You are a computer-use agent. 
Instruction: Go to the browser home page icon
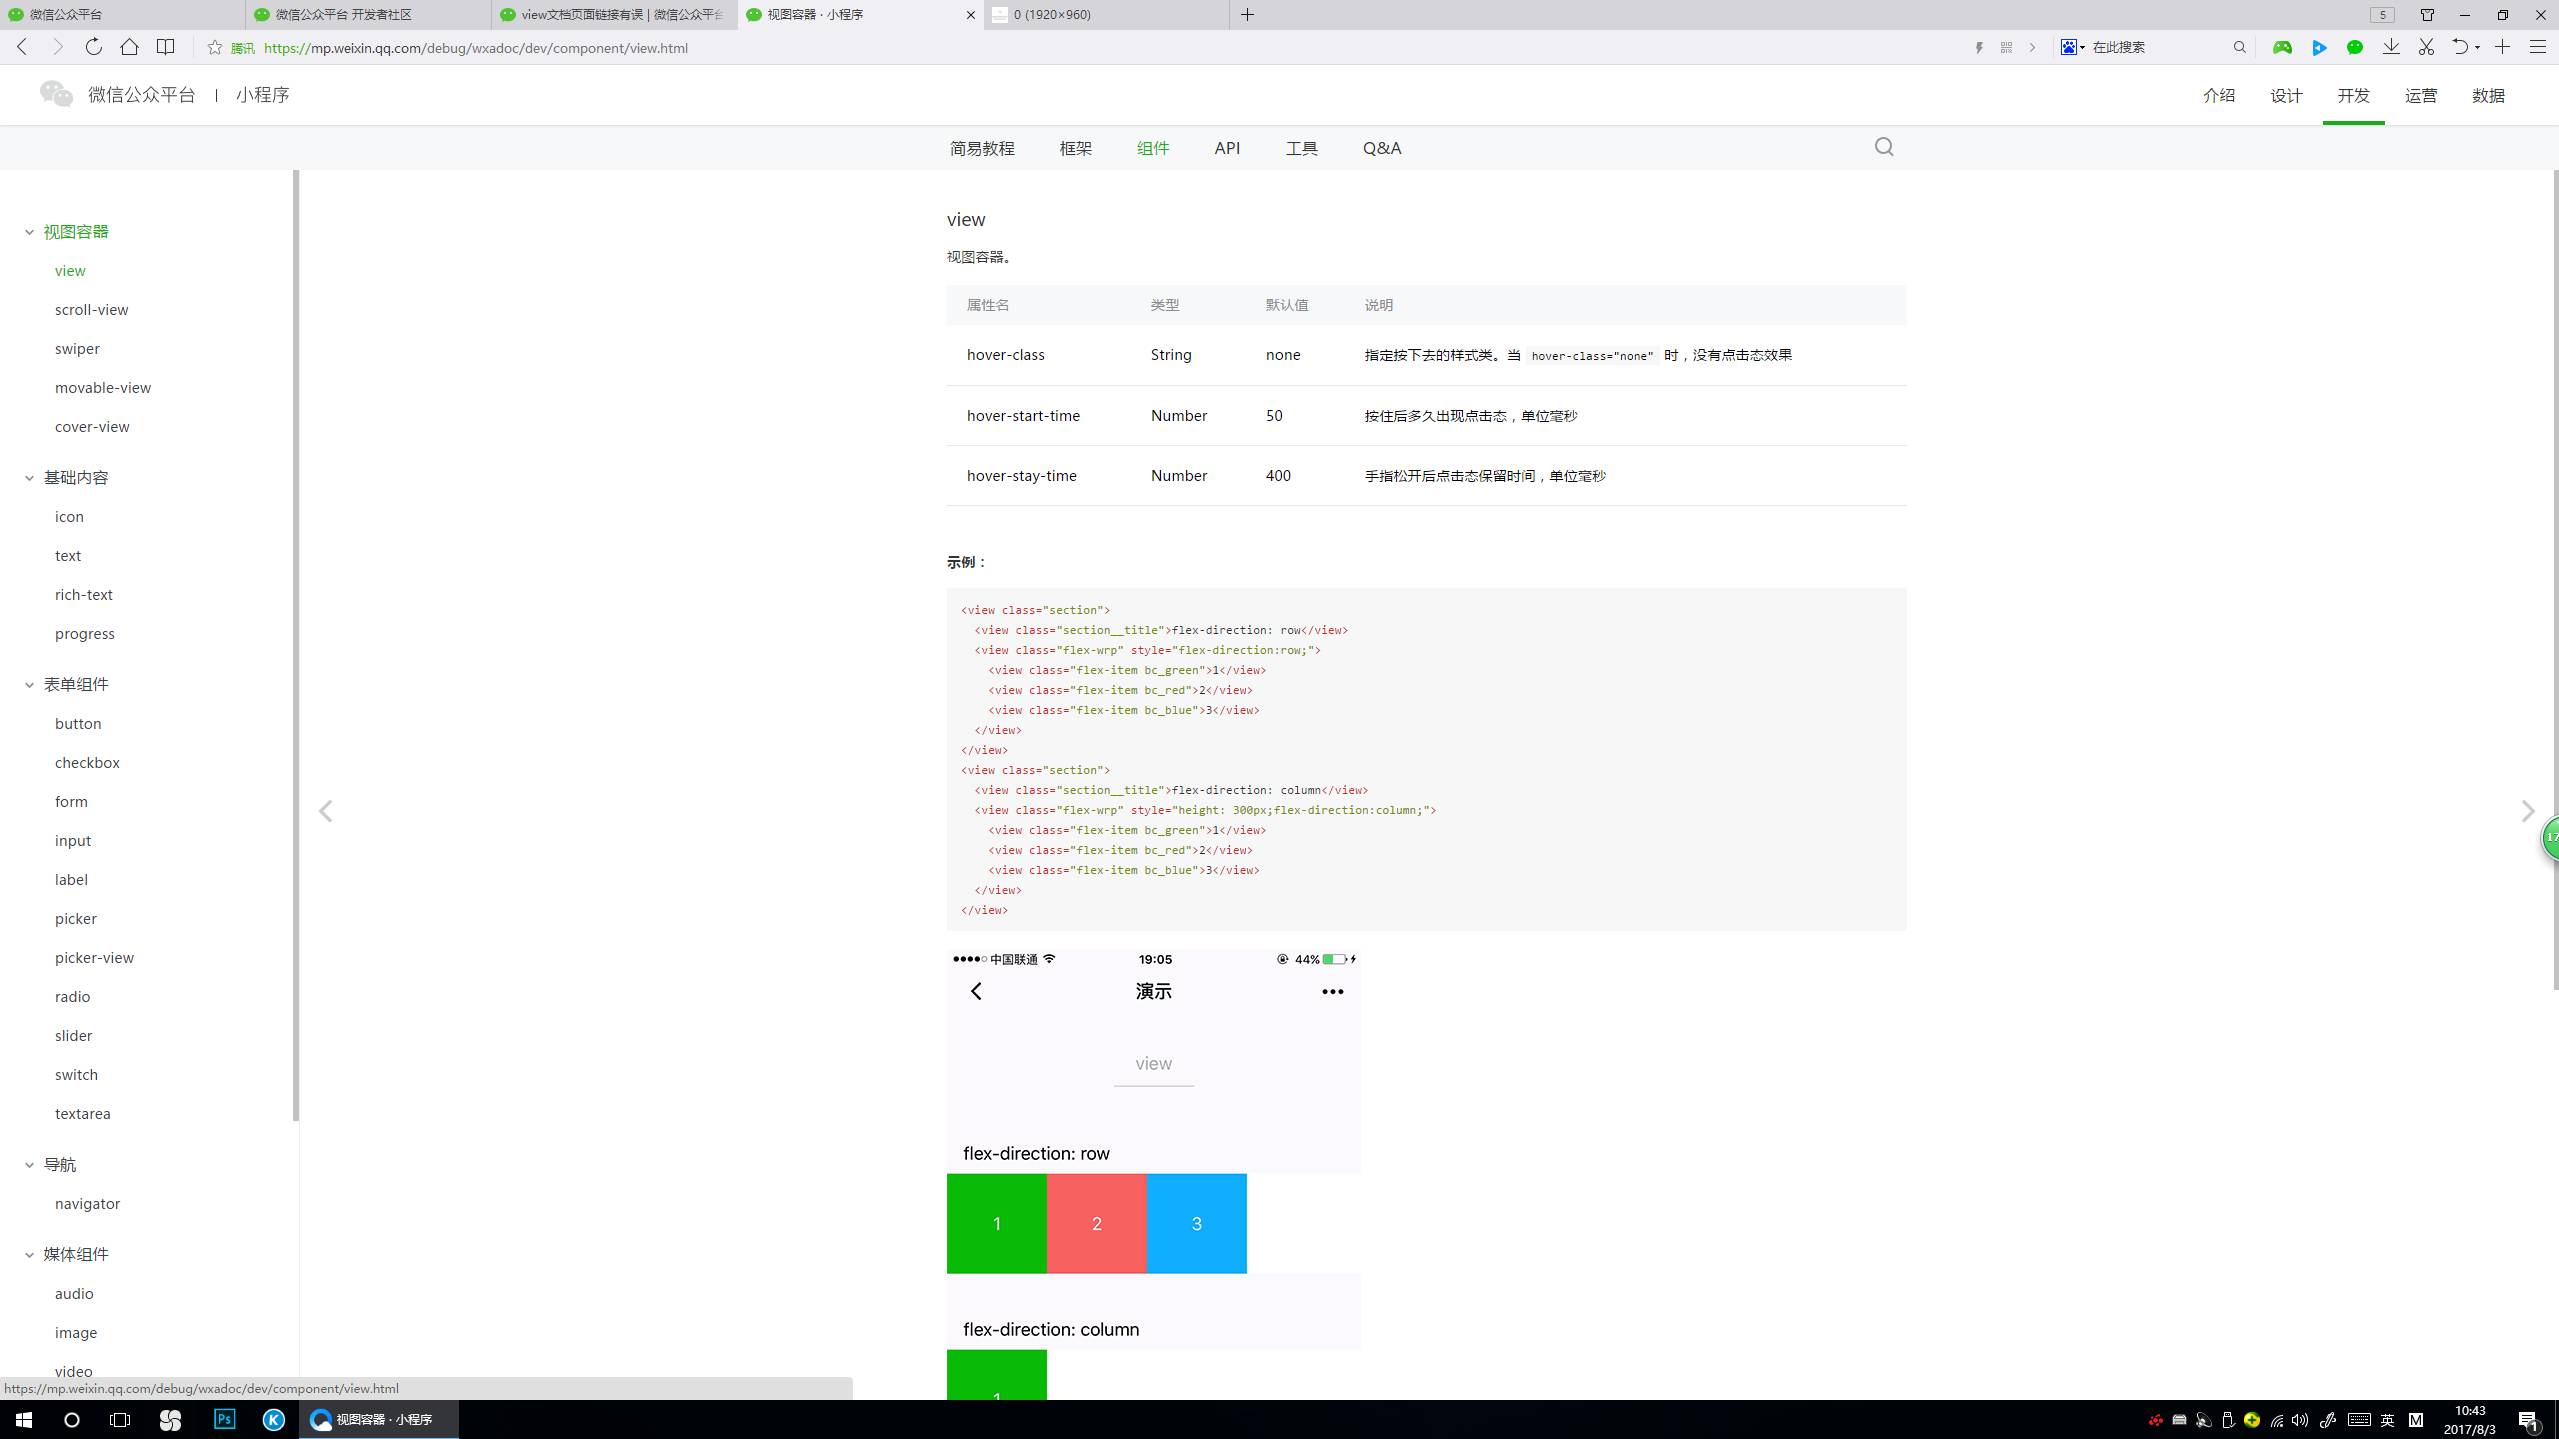pos(129,47)
